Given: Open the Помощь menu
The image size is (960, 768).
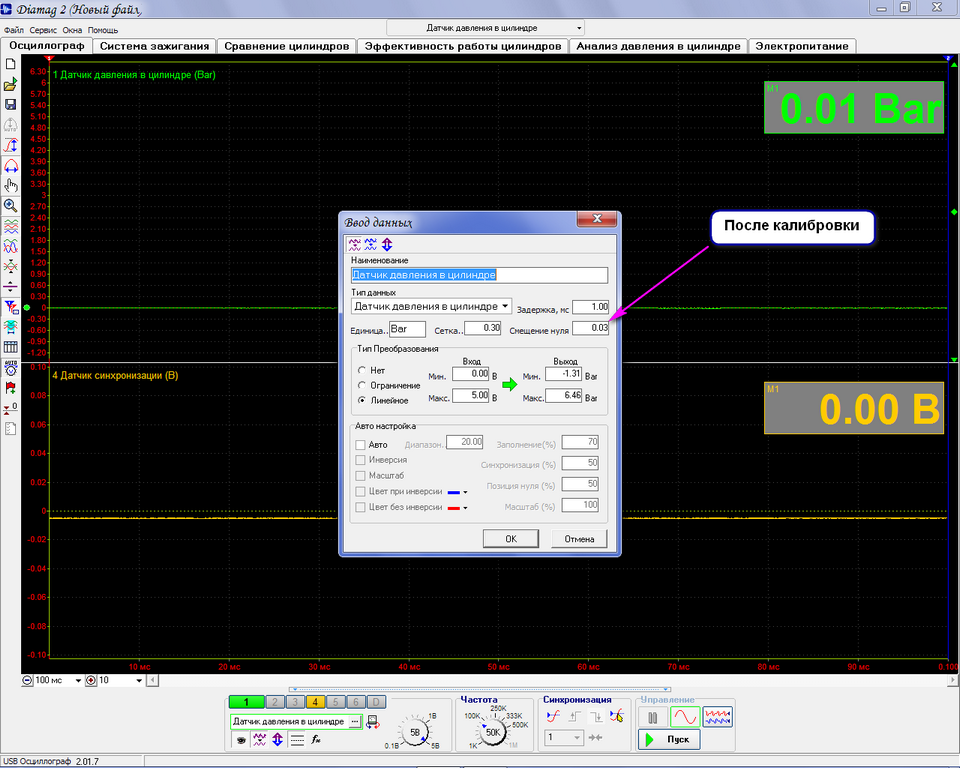Looking at the screenshot, I should (x=103, y=30).
